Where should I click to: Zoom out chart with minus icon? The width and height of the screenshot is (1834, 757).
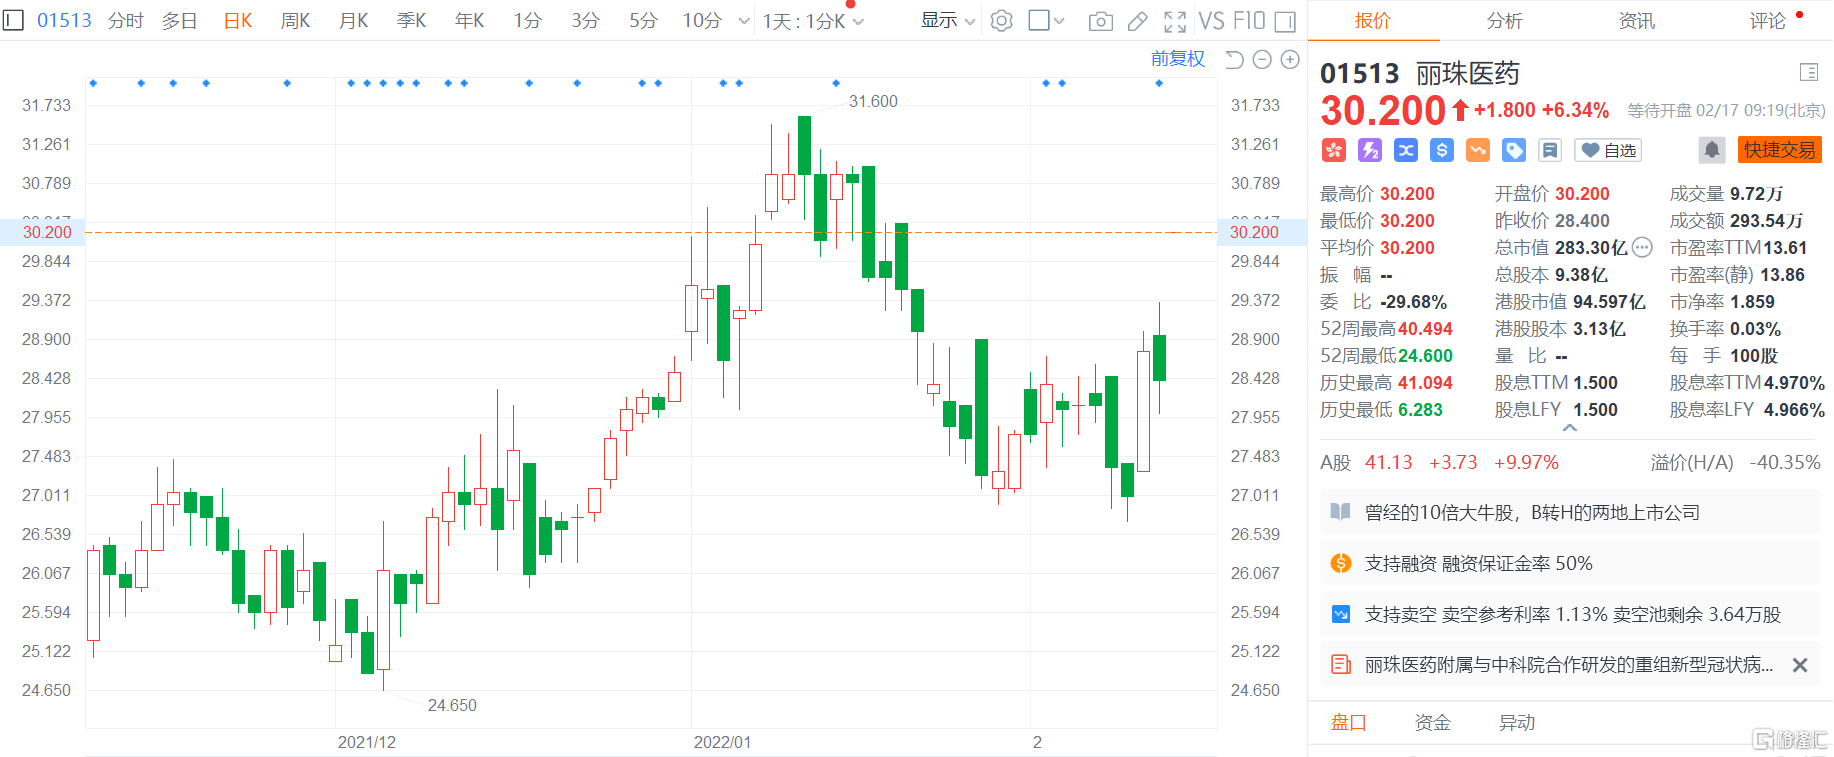coord(1262,60)
